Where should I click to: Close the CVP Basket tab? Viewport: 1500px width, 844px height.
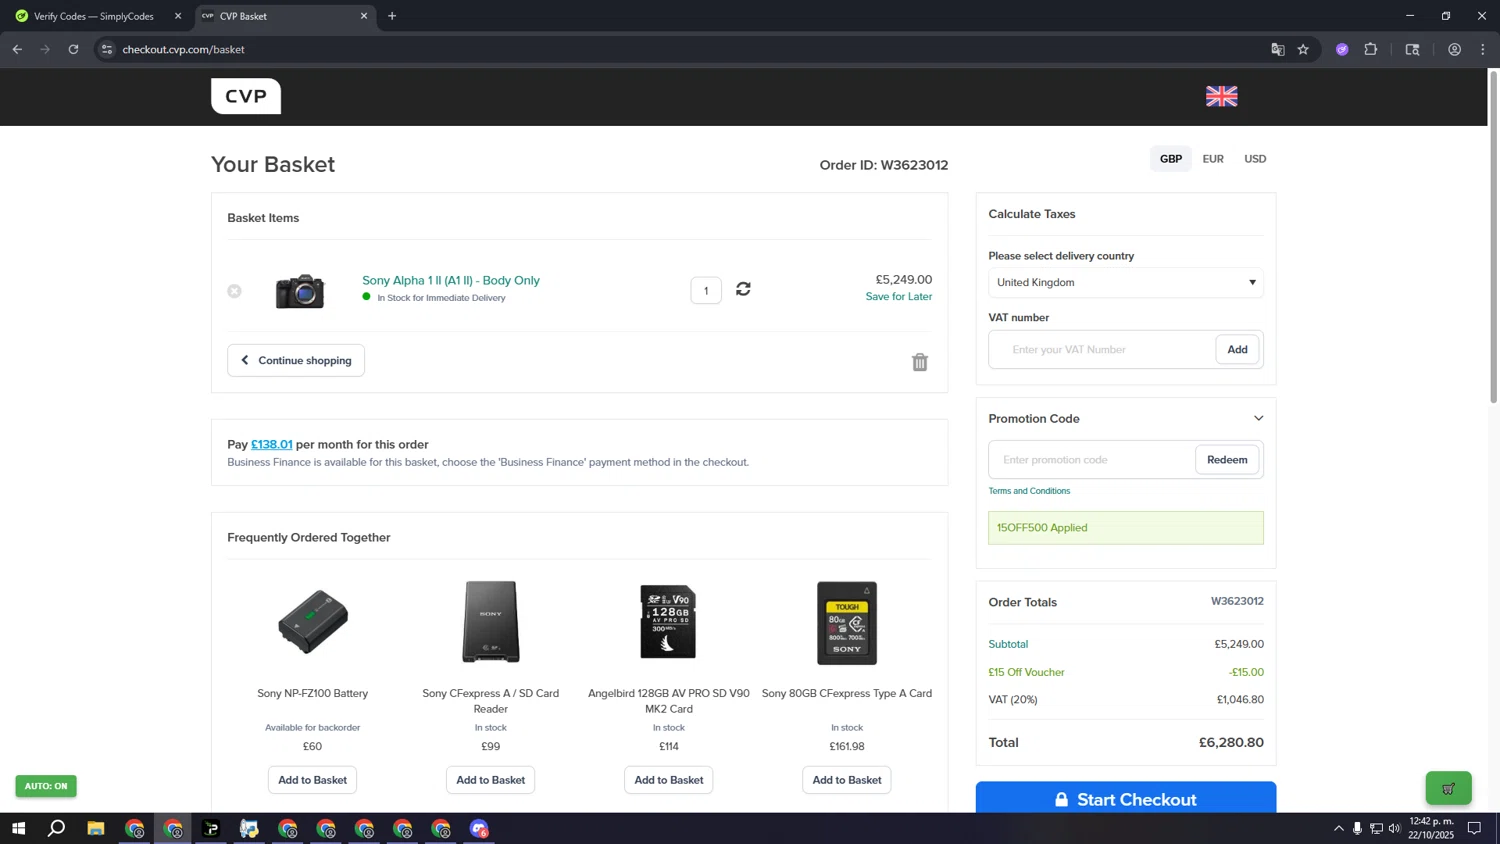click(x=364, y=16)
